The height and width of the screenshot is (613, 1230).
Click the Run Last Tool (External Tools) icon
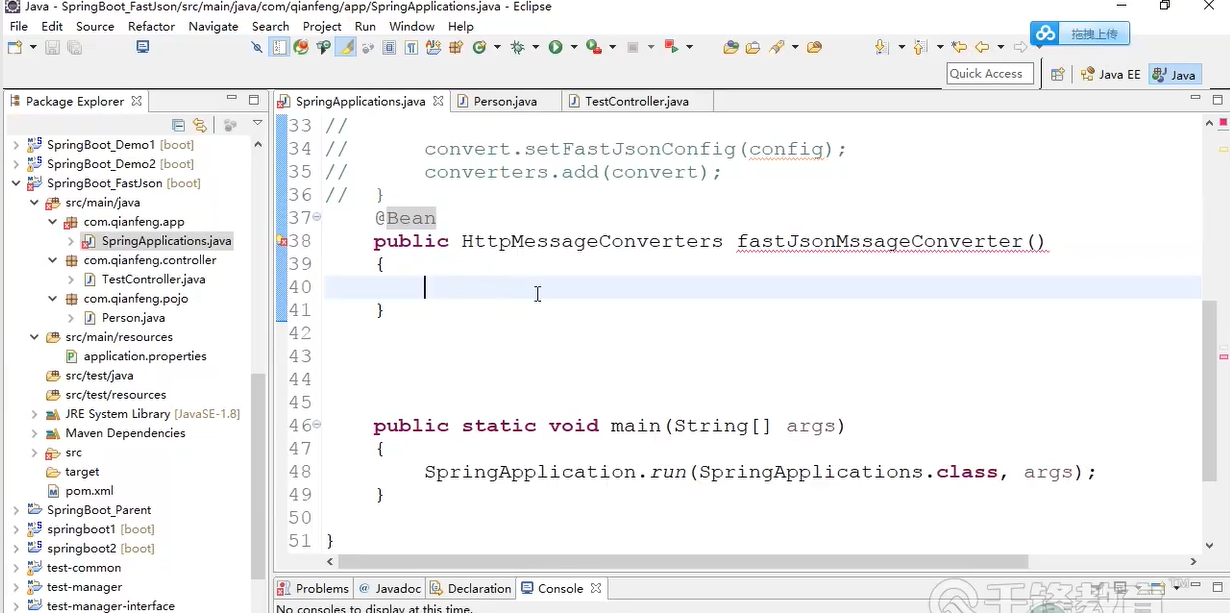click(594, 47)
